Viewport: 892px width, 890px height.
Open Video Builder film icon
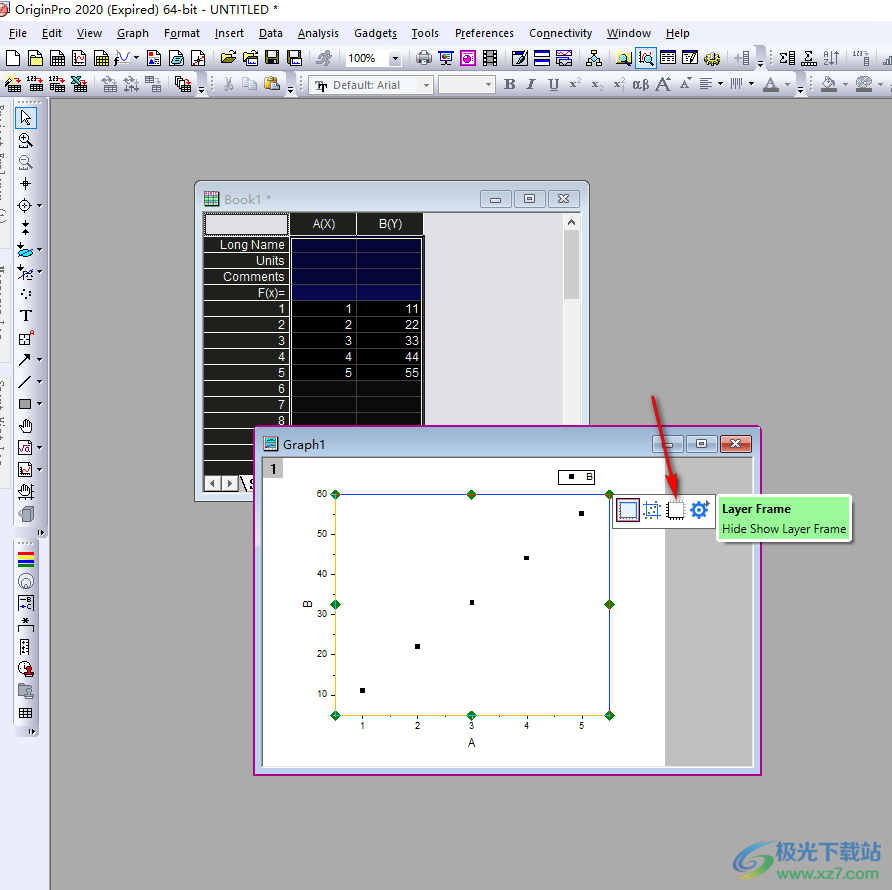tap(490, 58)
